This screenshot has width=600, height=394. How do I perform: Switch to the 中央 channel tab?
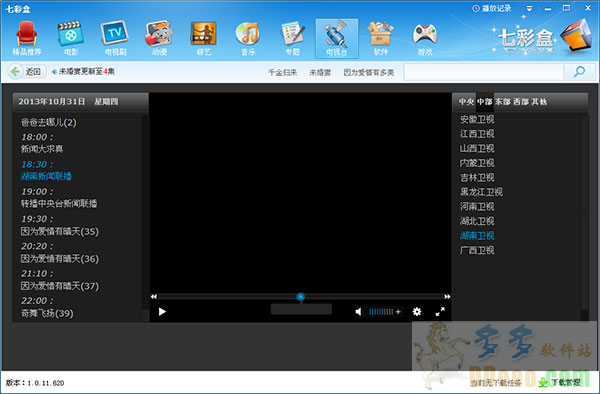coord(466,101)
